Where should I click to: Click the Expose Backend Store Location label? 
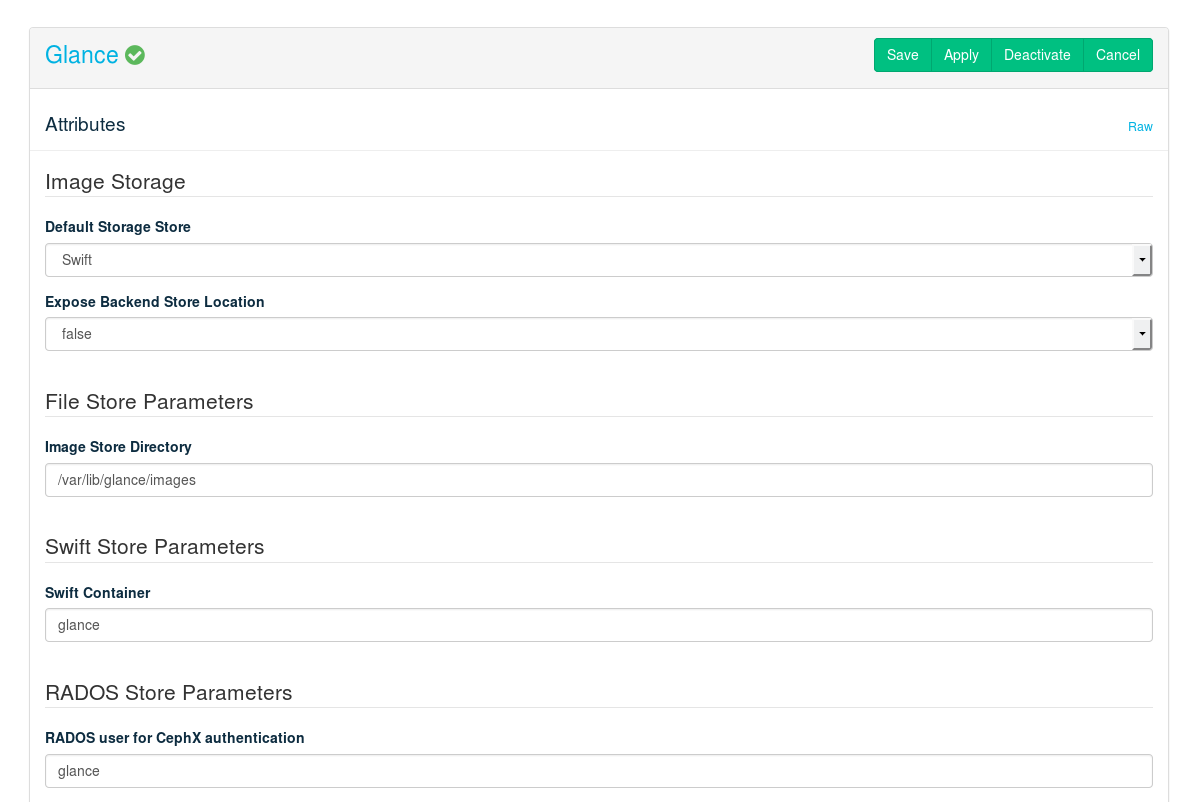click(x=155, y=302)
